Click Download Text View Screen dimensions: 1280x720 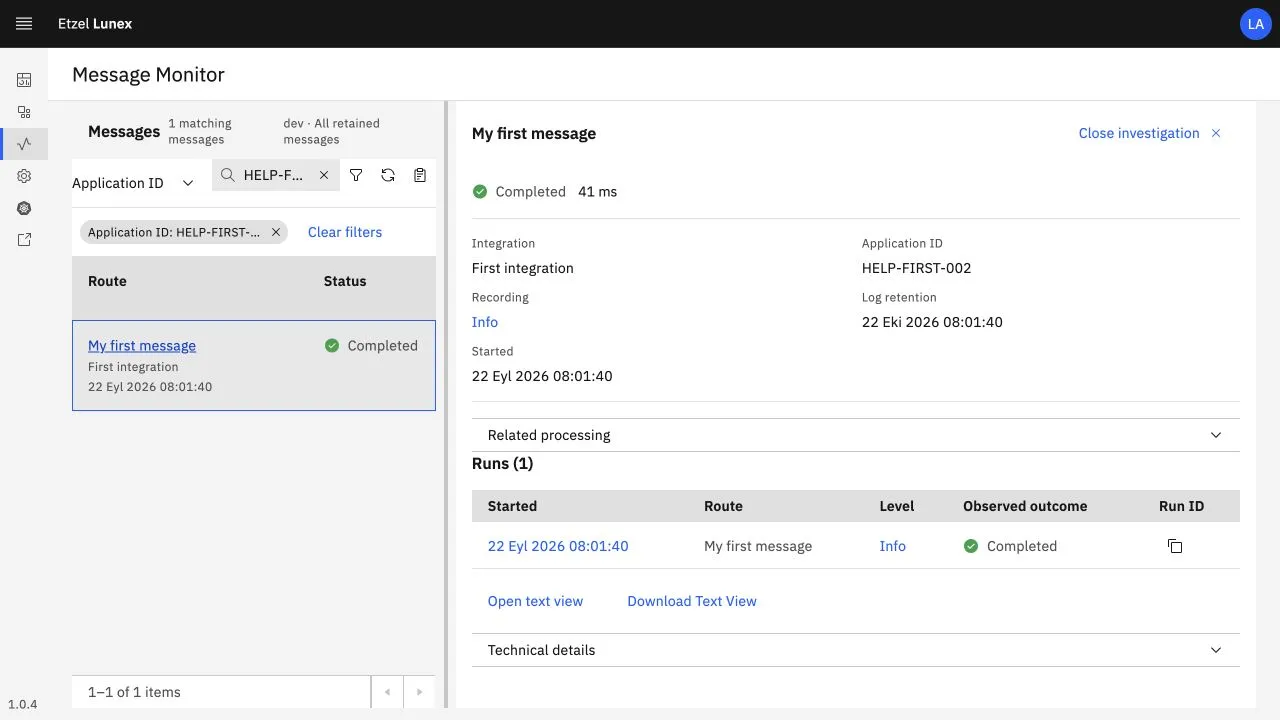[692, 601]
